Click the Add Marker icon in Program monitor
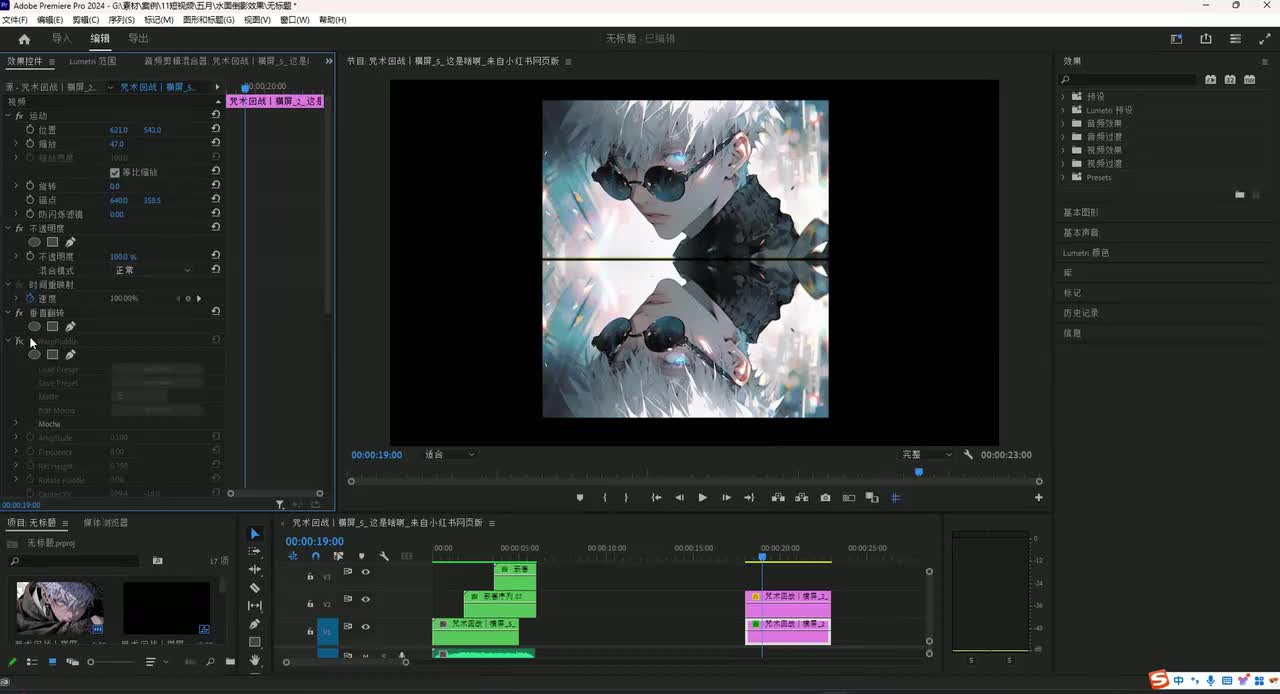Screen dimensions: 1280x694 coord(580,498)
